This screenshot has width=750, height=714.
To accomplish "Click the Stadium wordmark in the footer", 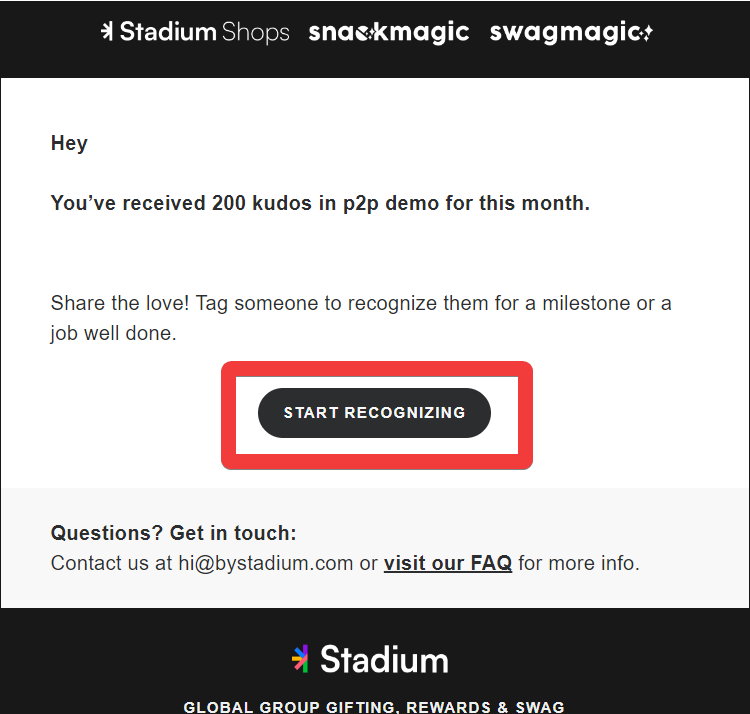I will [385, 659].
